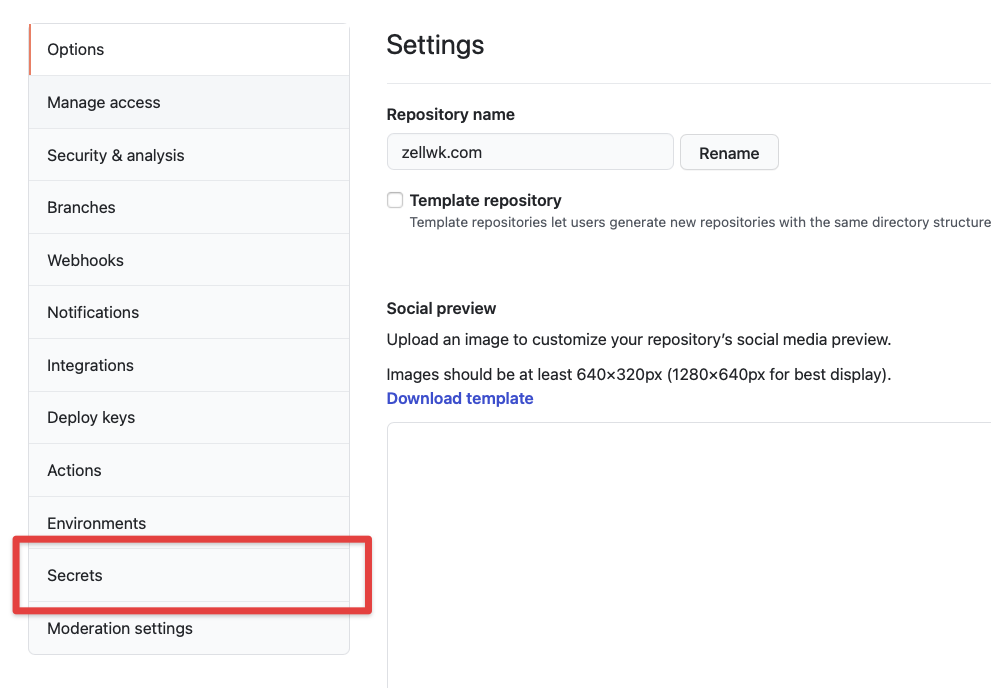This screenshot has width=991, height=688.
Task: View Deploy keys settings
Action: [x=90, y=417]
